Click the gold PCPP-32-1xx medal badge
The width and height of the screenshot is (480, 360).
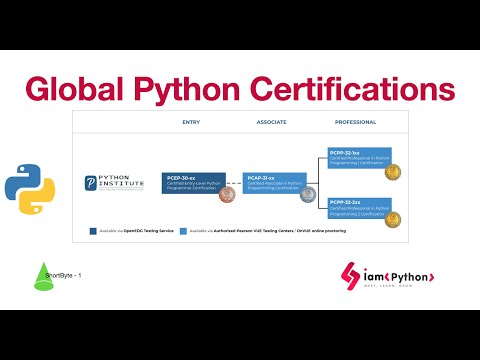(393, 172)
